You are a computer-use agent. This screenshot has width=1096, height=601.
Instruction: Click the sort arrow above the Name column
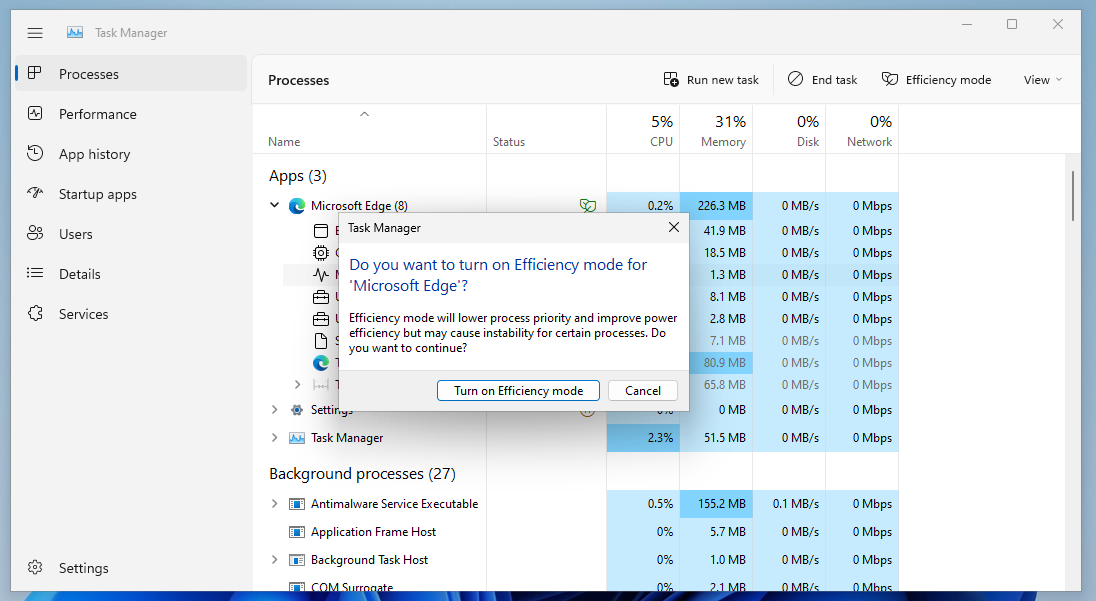pyautogui.click(x=364, y=114)
